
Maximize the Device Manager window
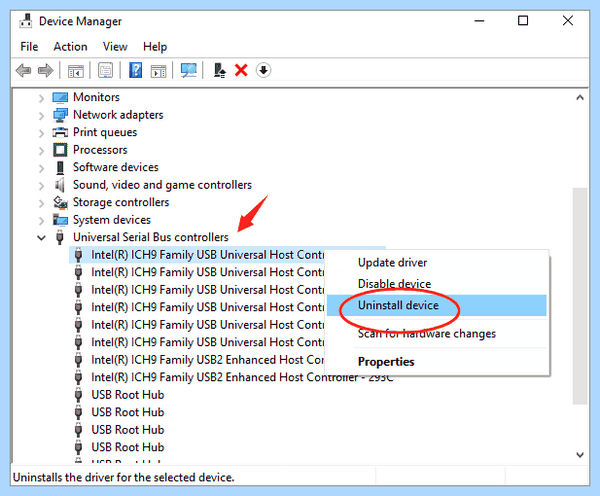pos(523,21)
